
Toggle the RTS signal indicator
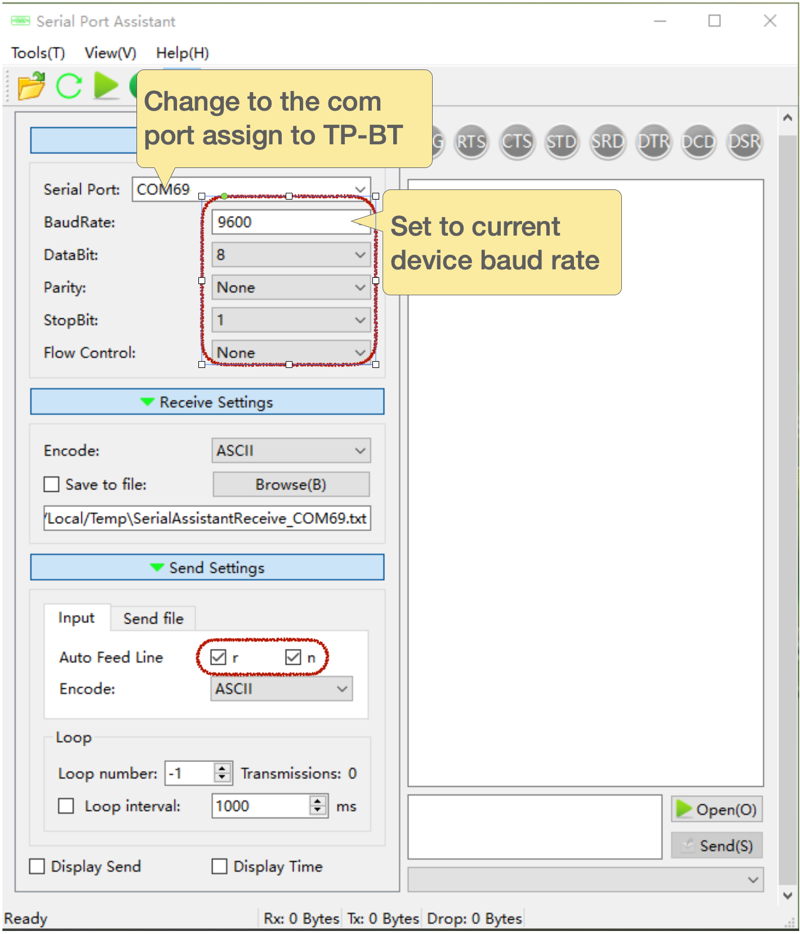tap(471, 142)
